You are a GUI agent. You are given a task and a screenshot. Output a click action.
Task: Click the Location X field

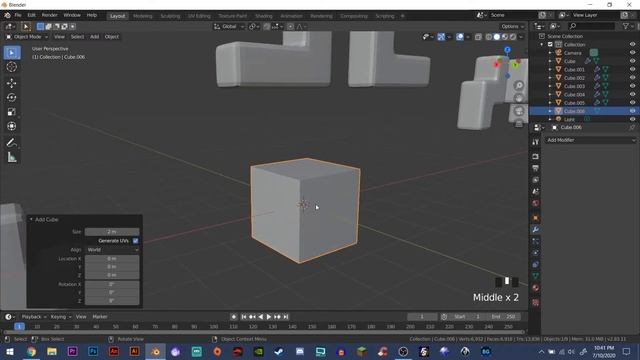coord(112,259)
